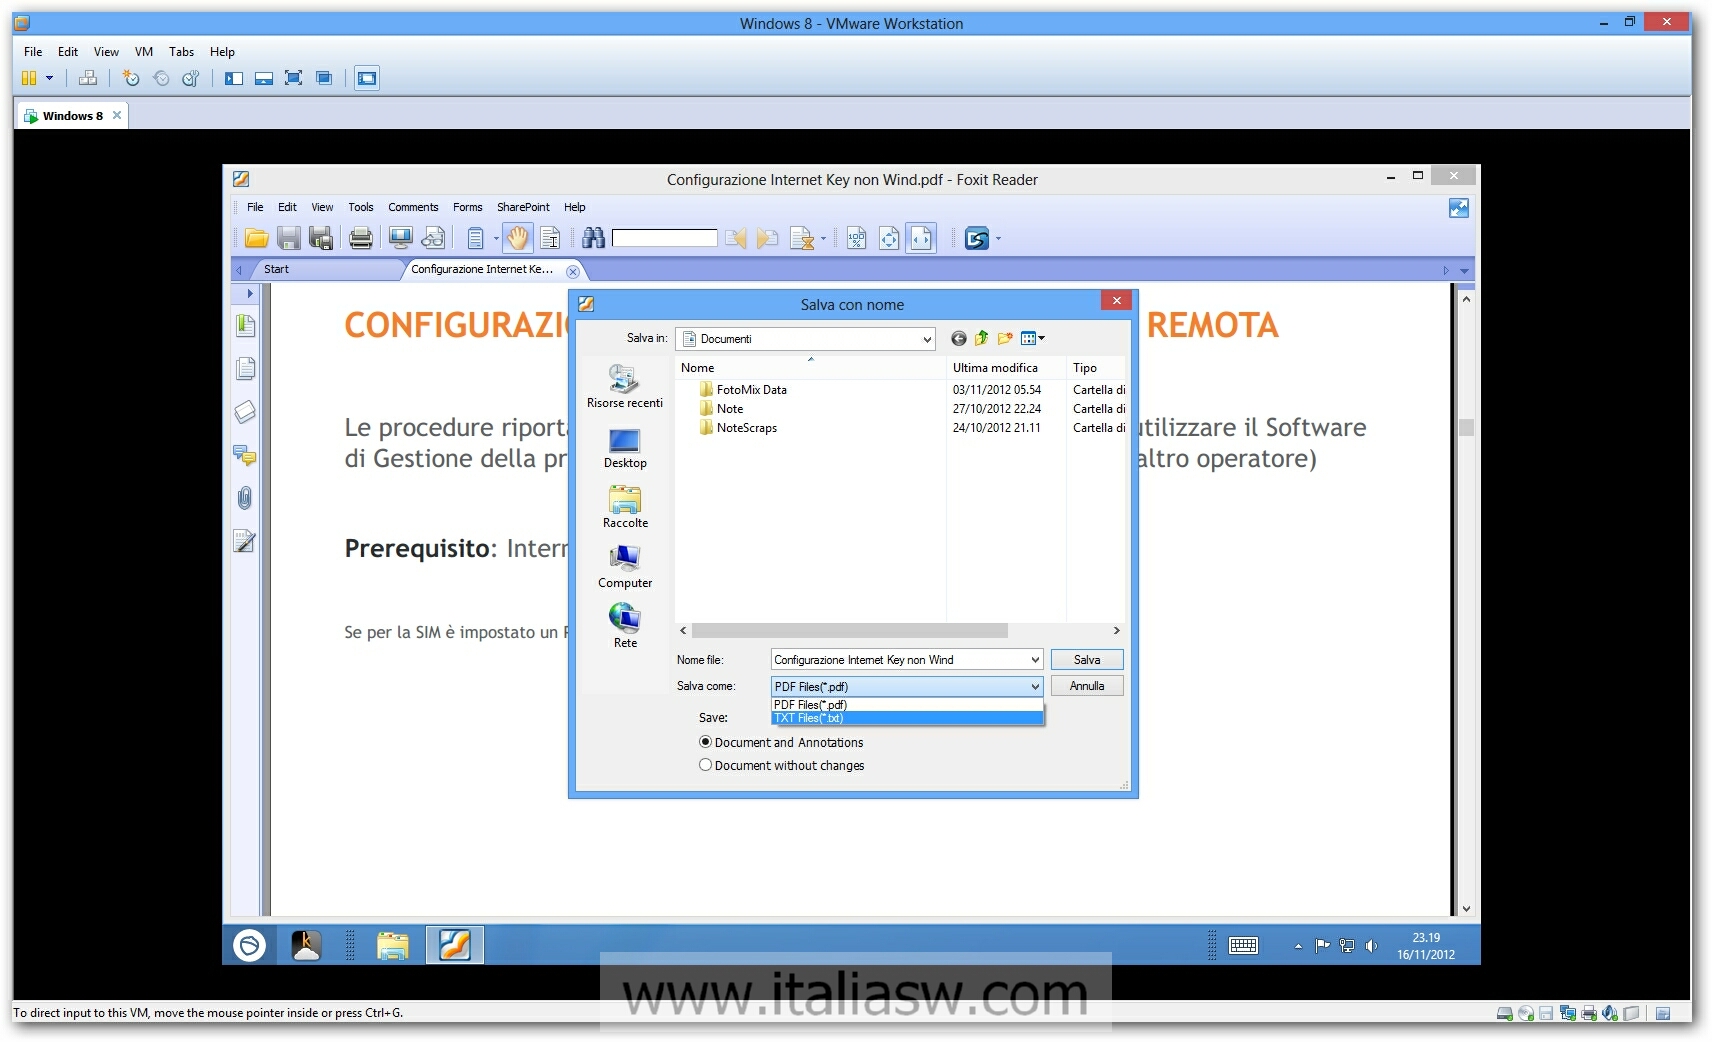Click the Fit Width icon in Foxit toolbar
The height and width of the screenshot is (1042, 1712).
[921, 238]
